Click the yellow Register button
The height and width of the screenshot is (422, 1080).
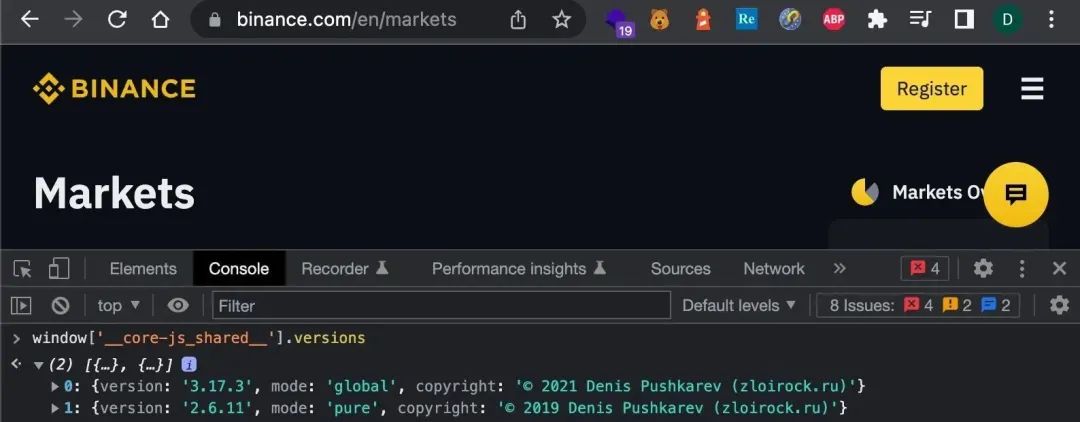(931, 88)
